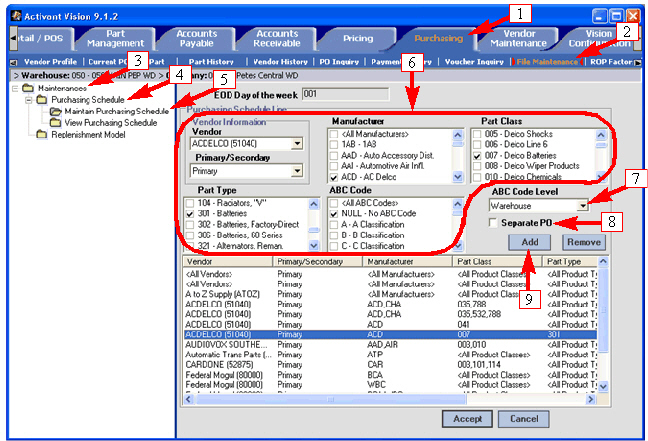Open Part History in sub-menu
The height and width of the screenshot is (441, 648).
click(x=211, y=62)
